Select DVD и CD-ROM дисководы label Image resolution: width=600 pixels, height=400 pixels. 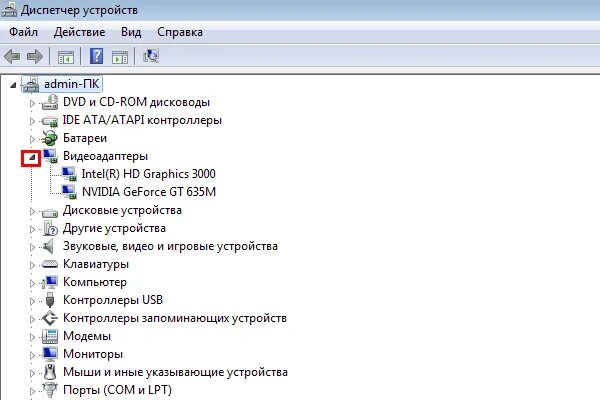click(x=137, y=102)
